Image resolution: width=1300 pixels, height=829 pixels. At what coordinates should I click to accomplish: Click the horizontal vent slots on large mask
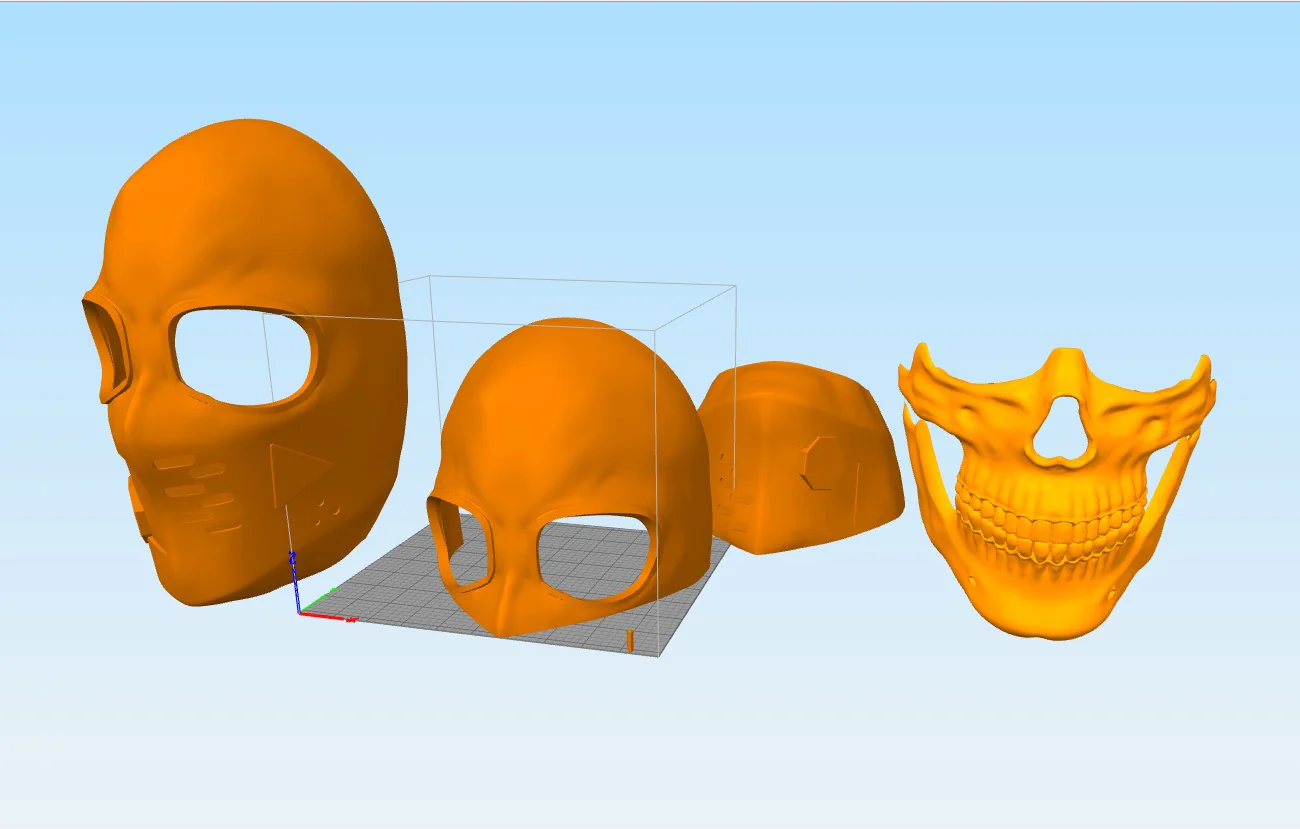pyautogui.click(x=198, y=492)
